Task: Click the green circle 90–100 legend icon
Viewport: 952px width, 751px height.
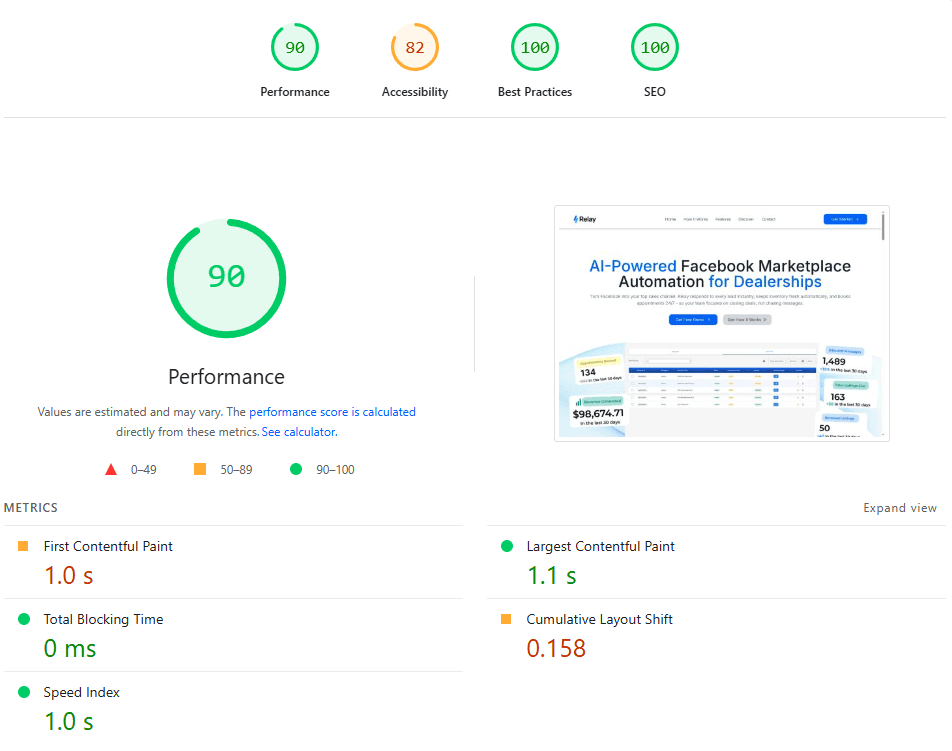Action: [296, 469]
